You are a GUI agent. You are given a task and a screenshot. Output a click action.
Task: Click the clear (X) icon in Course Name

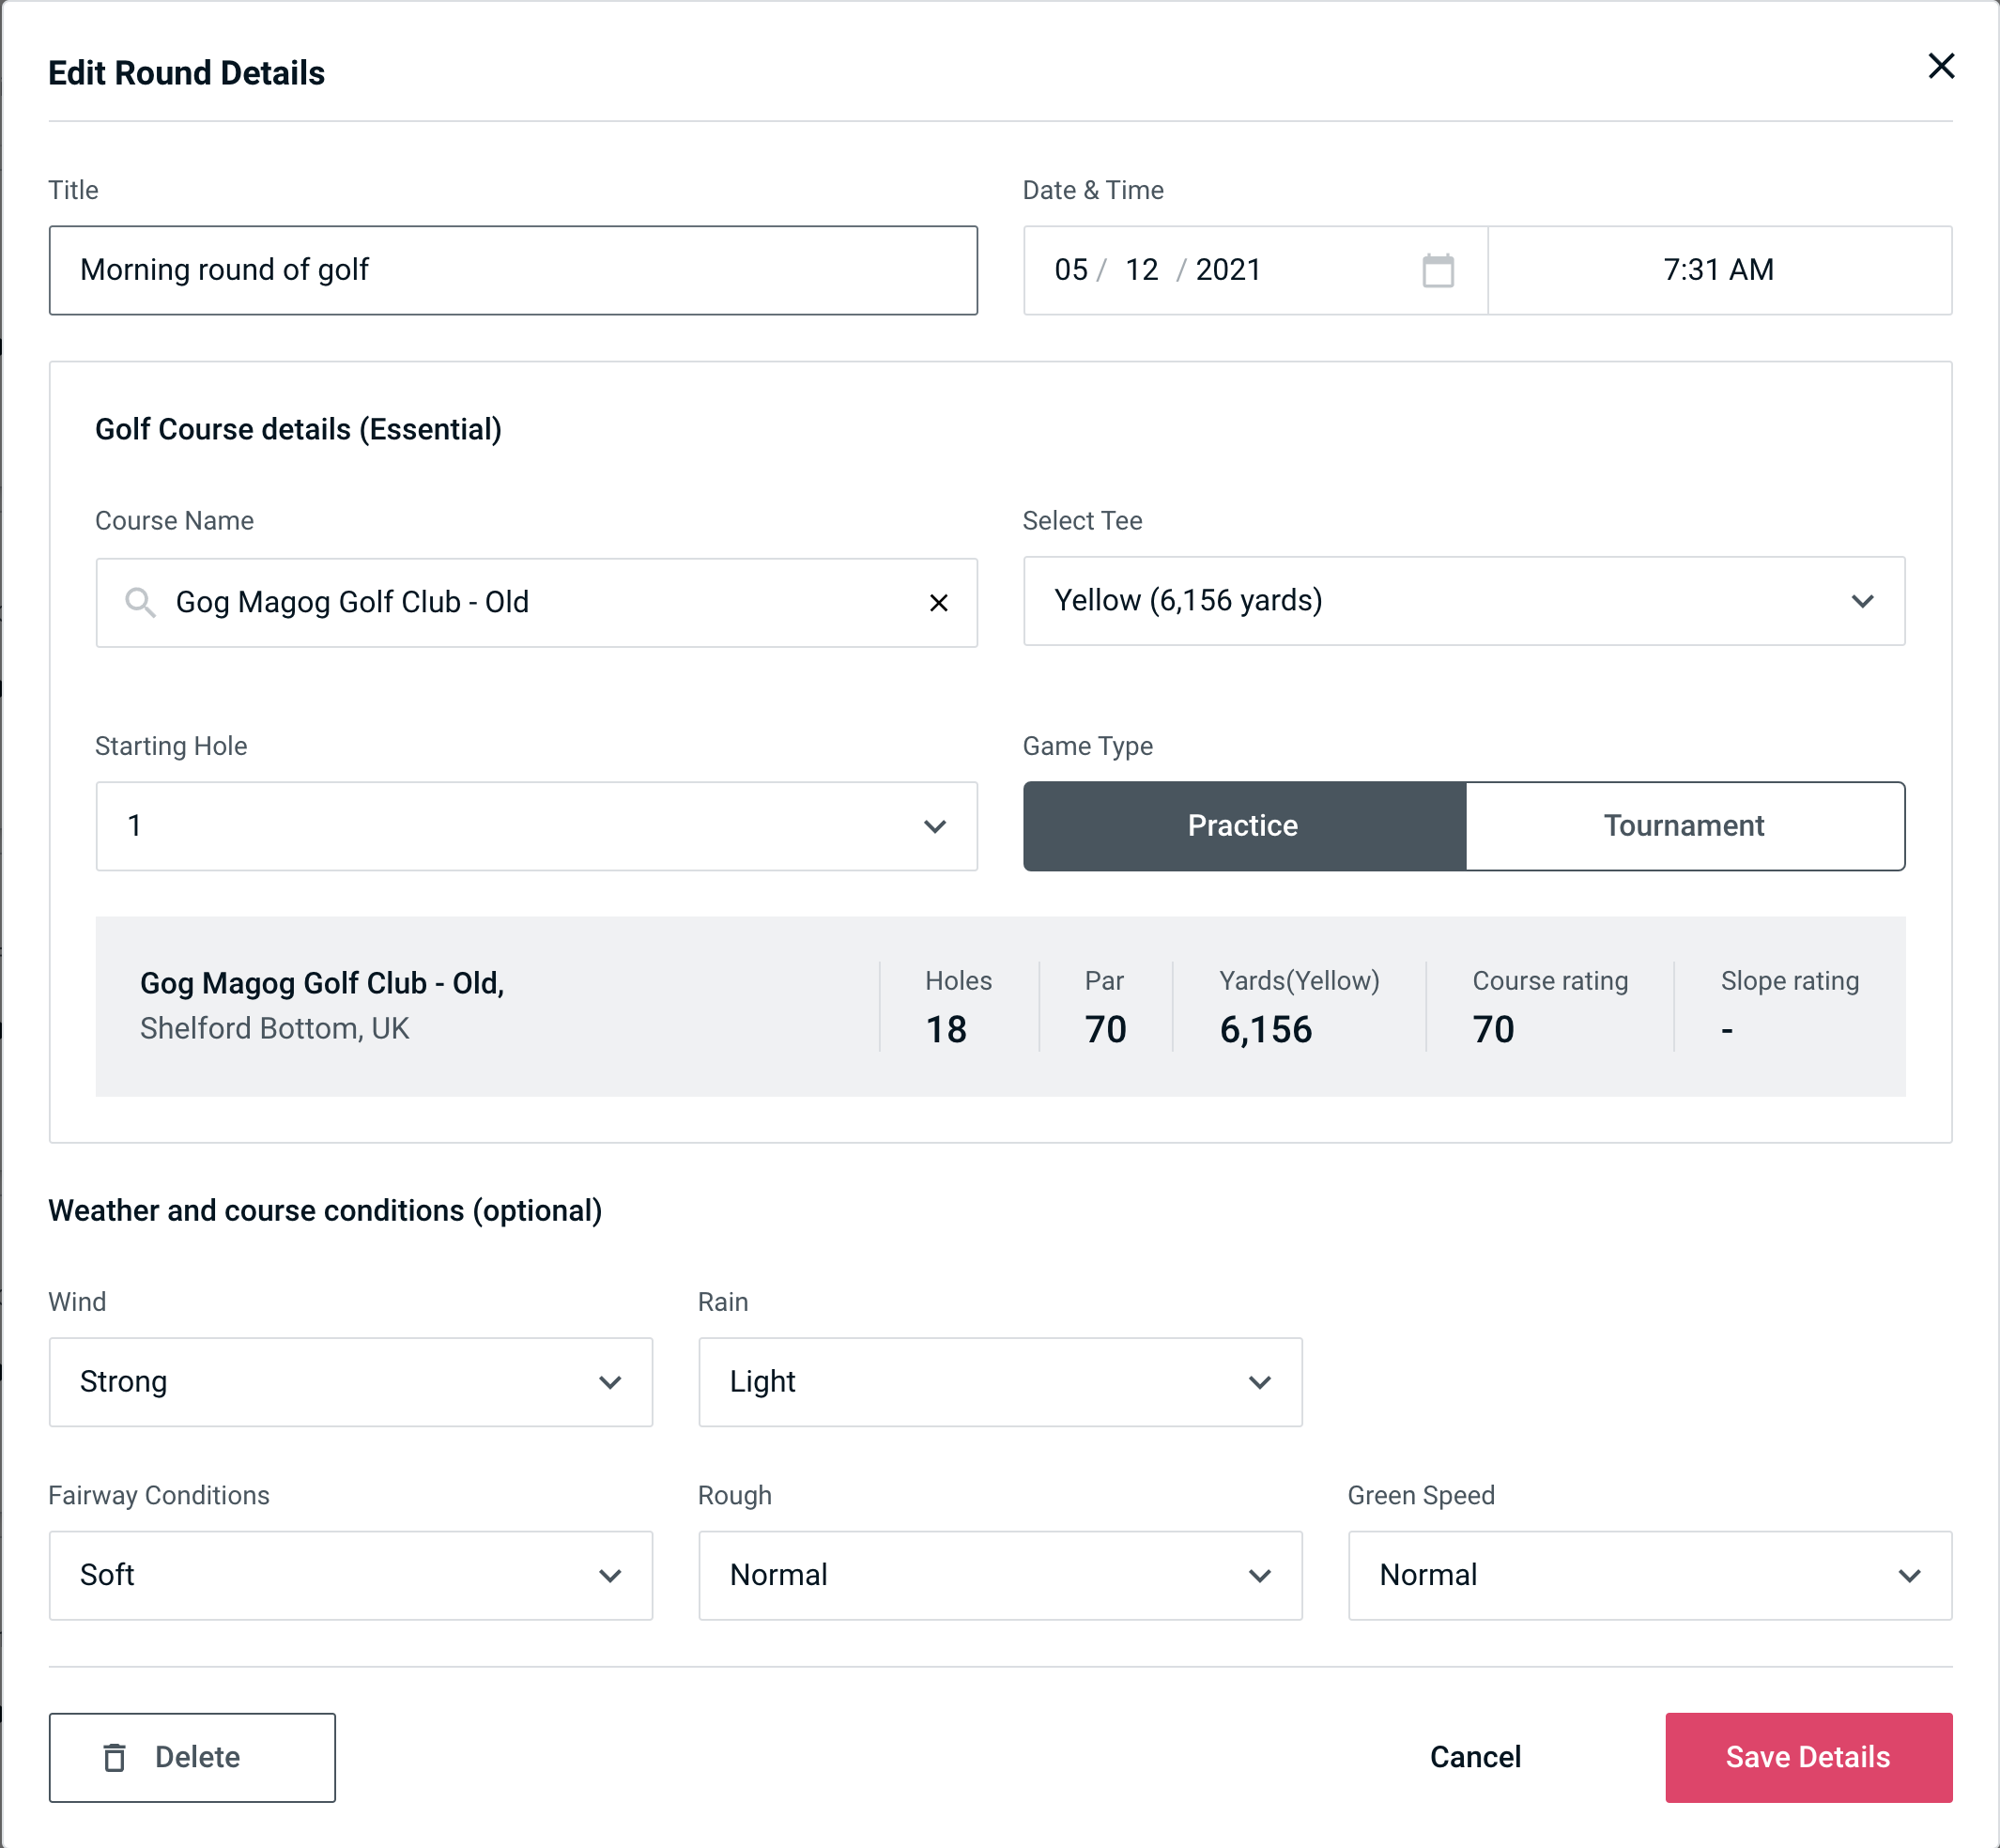pyautogui.click(x=939, y=601)
